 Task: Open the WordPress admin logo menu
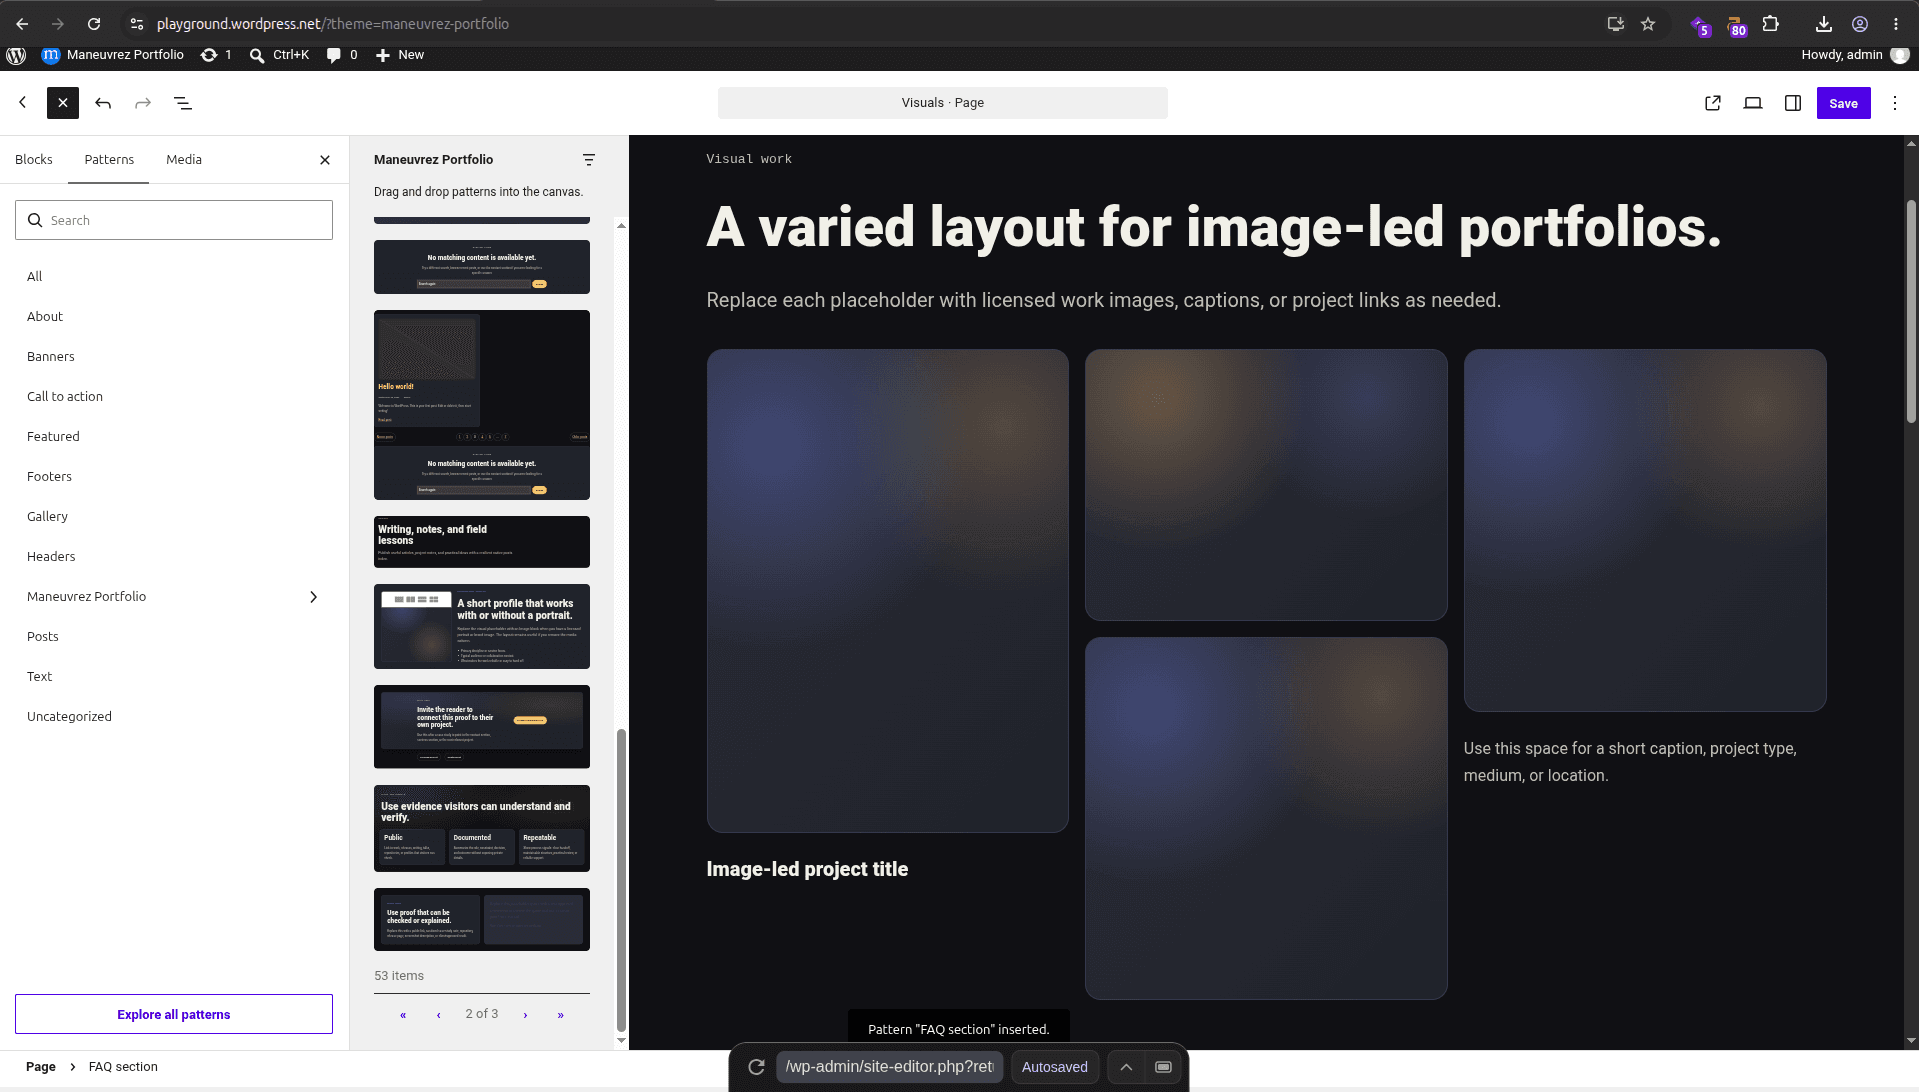(x=16, y=55)
